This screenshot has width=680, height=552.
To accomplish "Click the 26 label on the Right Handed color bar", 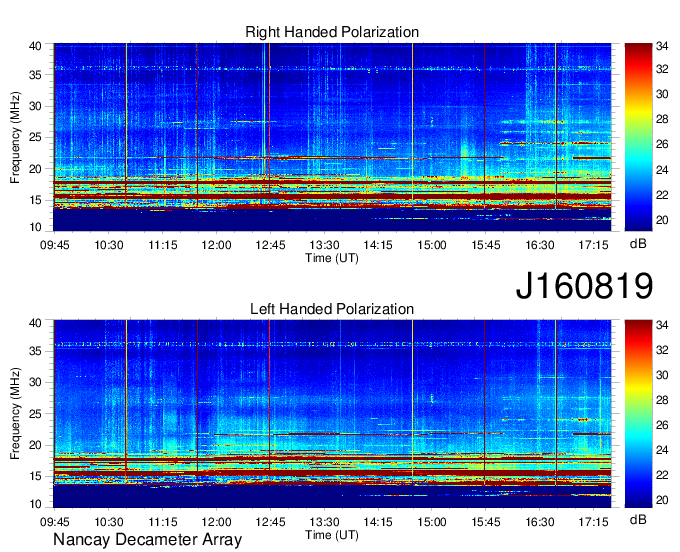I will 662,144.
